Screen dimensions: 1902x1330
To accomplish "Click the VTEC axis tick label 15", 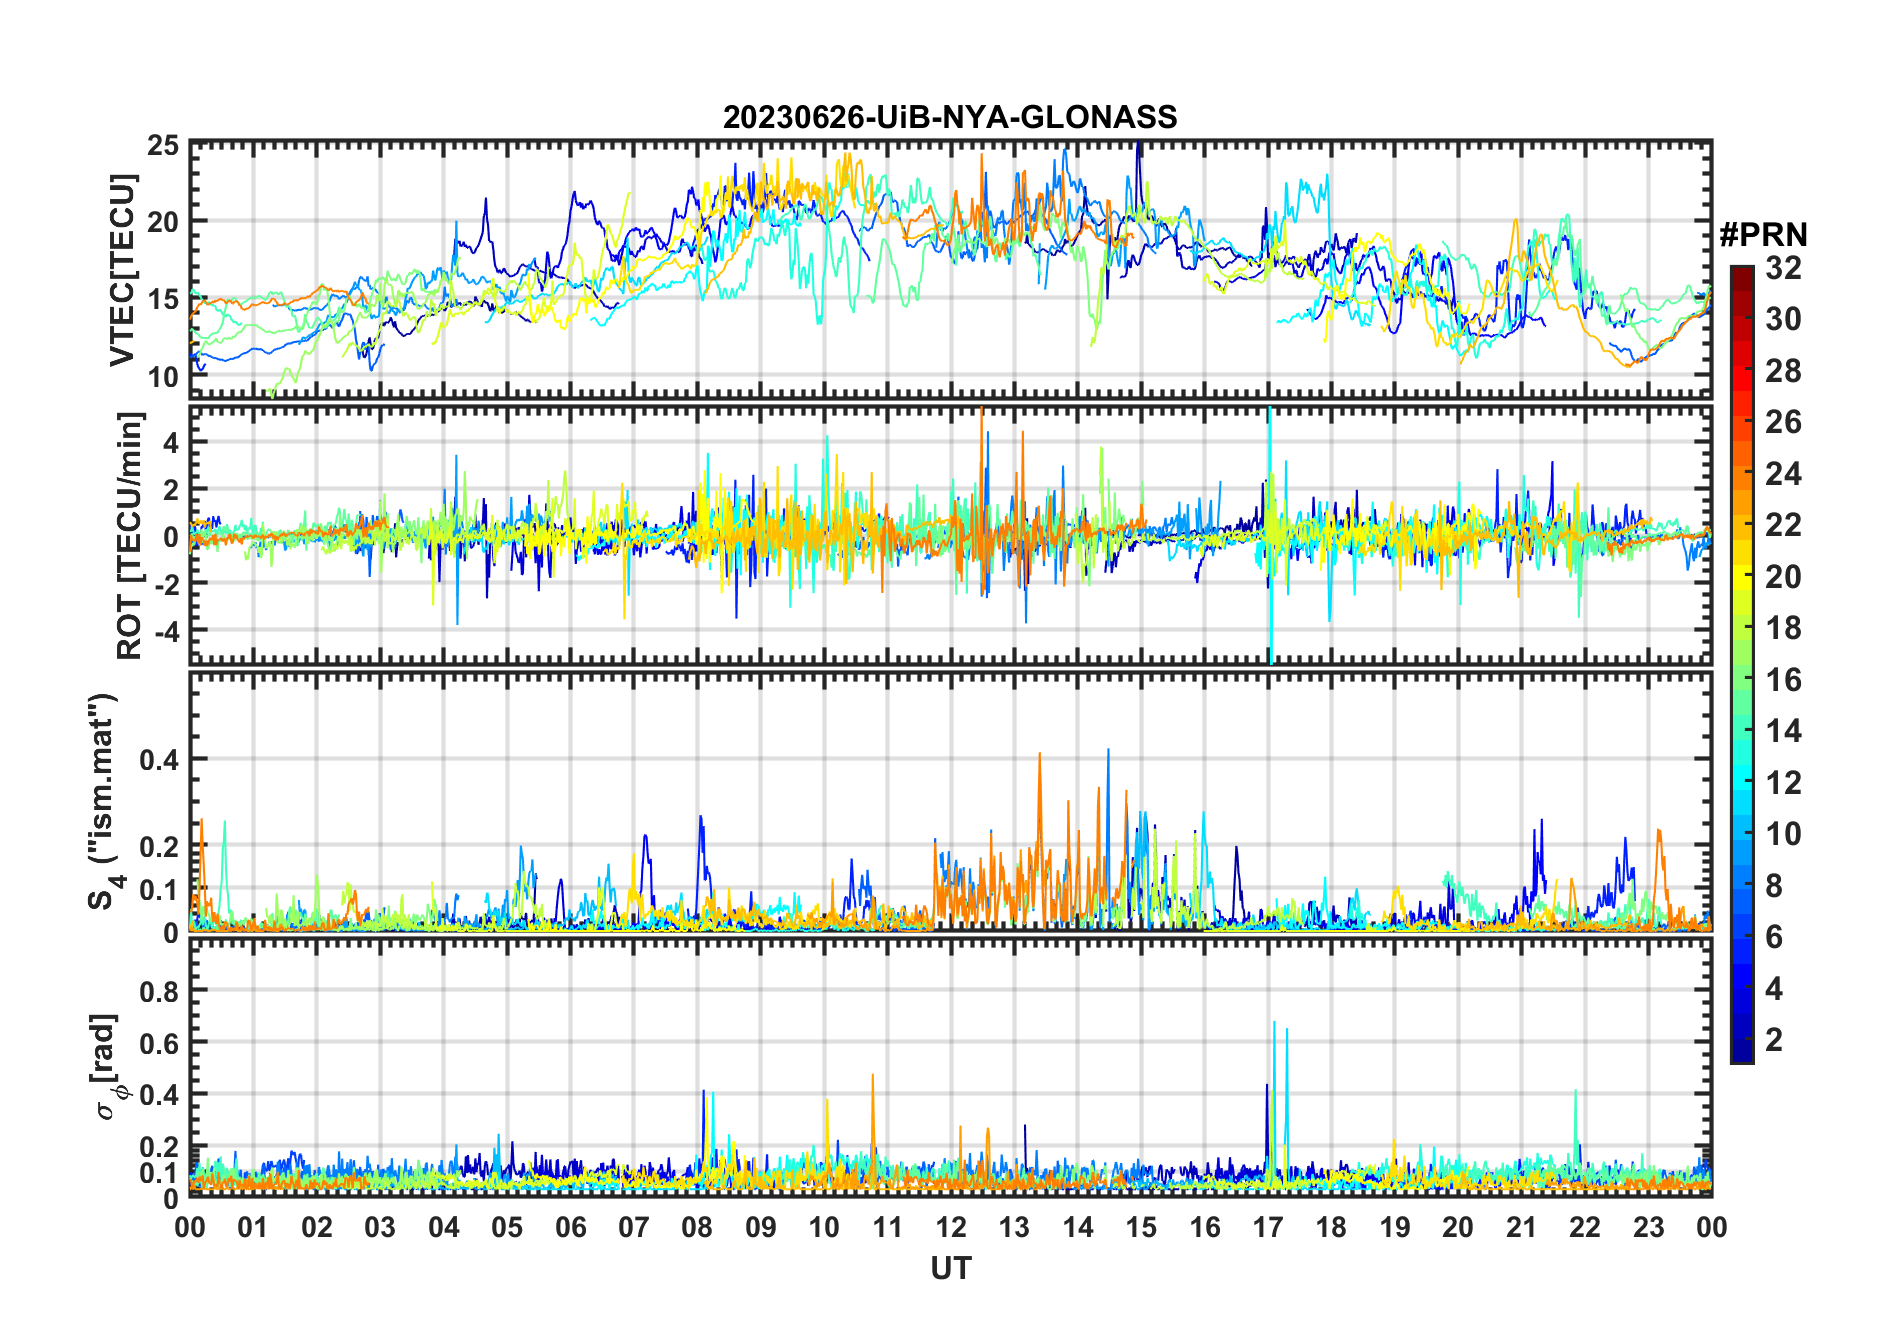I will [x=163, y=299].
